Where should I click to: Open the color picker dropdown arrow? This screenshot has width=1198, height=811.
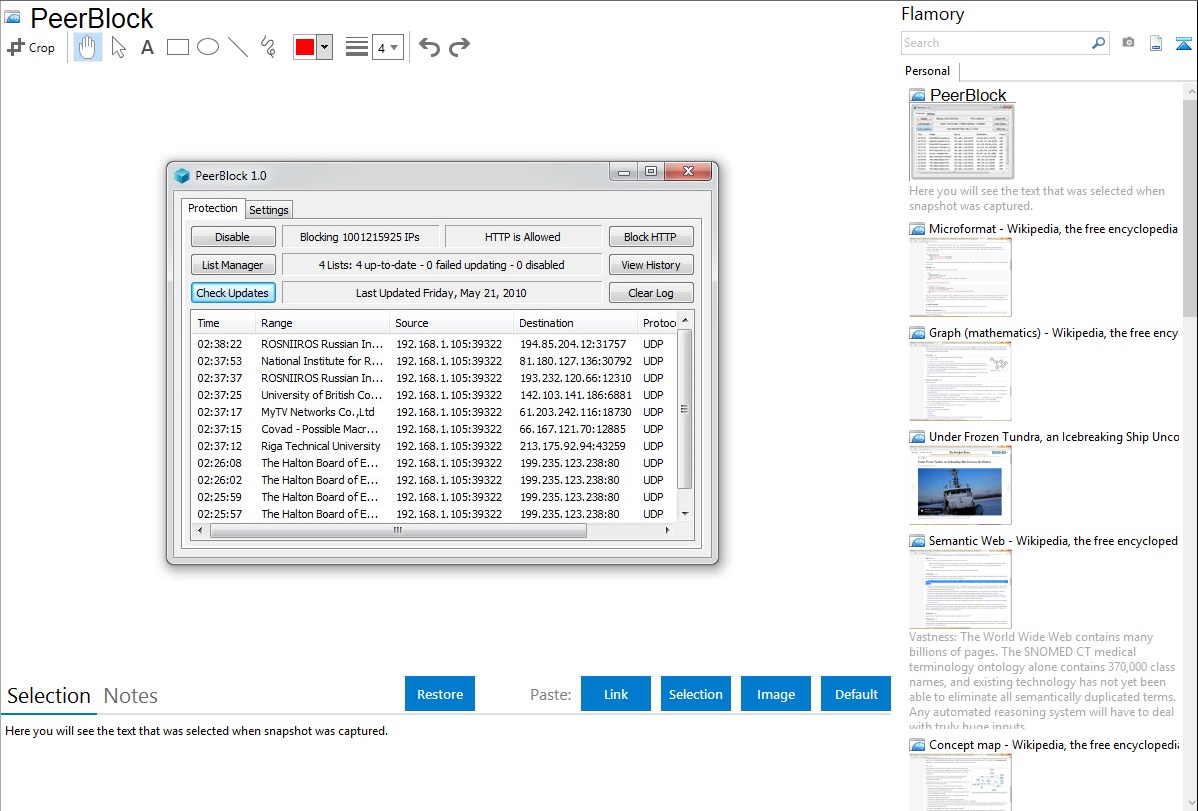click(x=324, y=47)
